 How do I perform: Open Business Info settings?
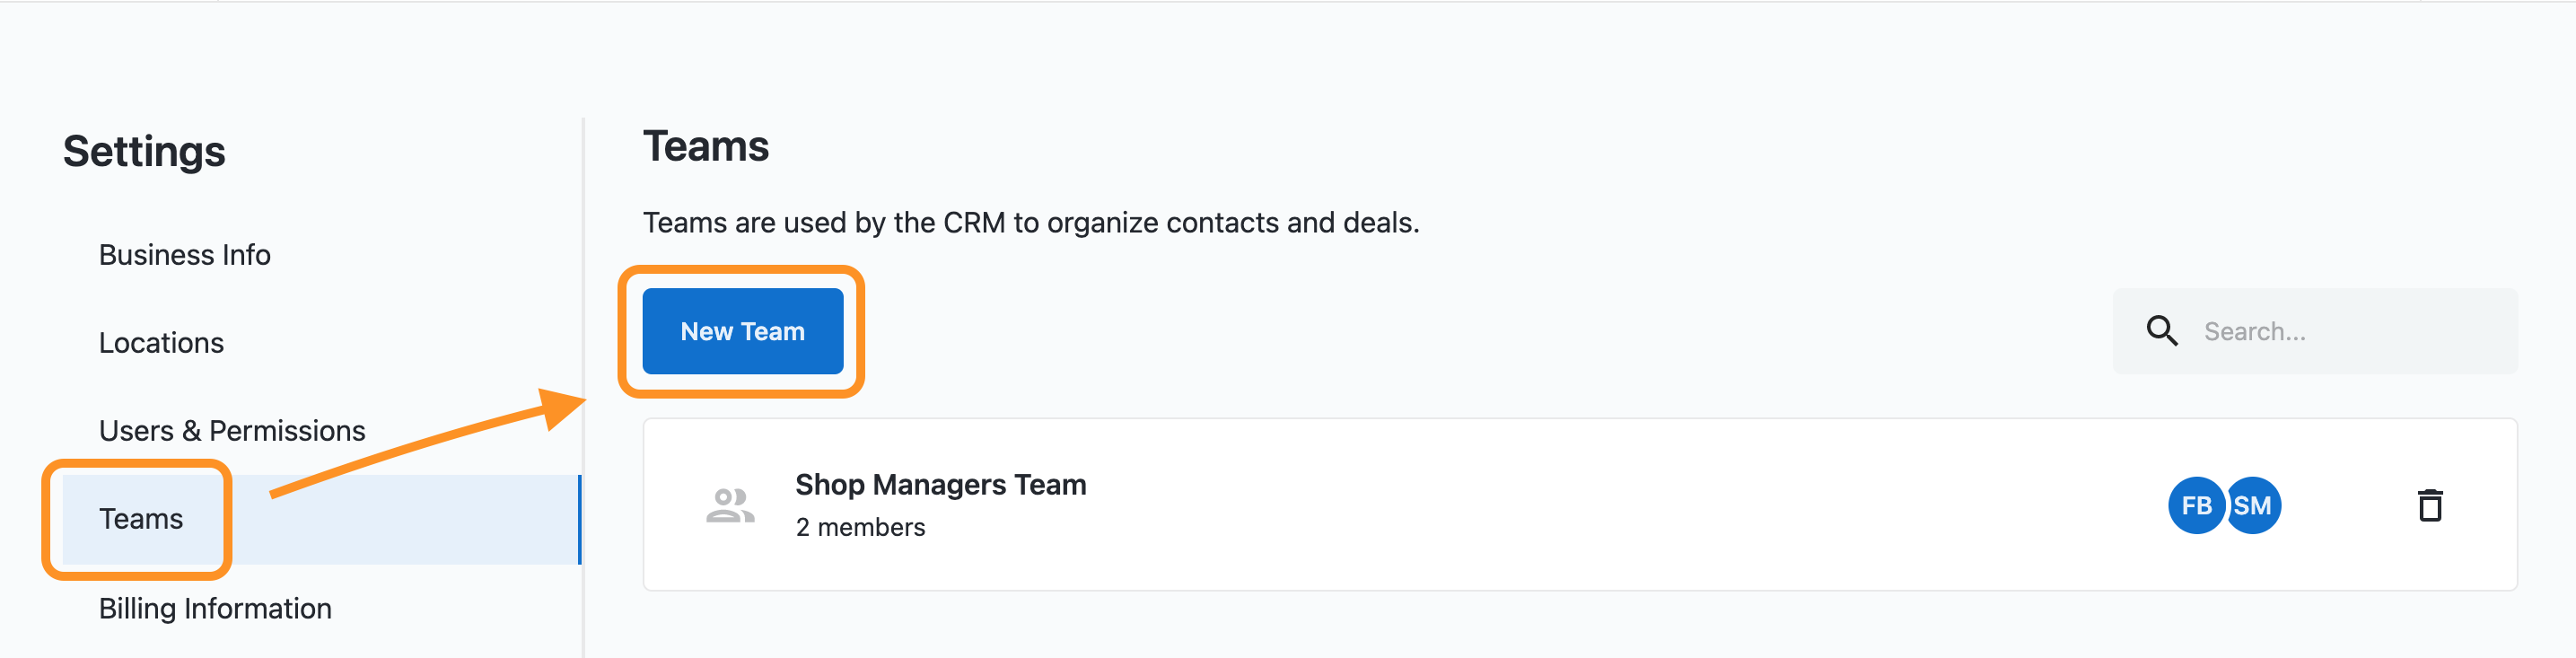185,255
